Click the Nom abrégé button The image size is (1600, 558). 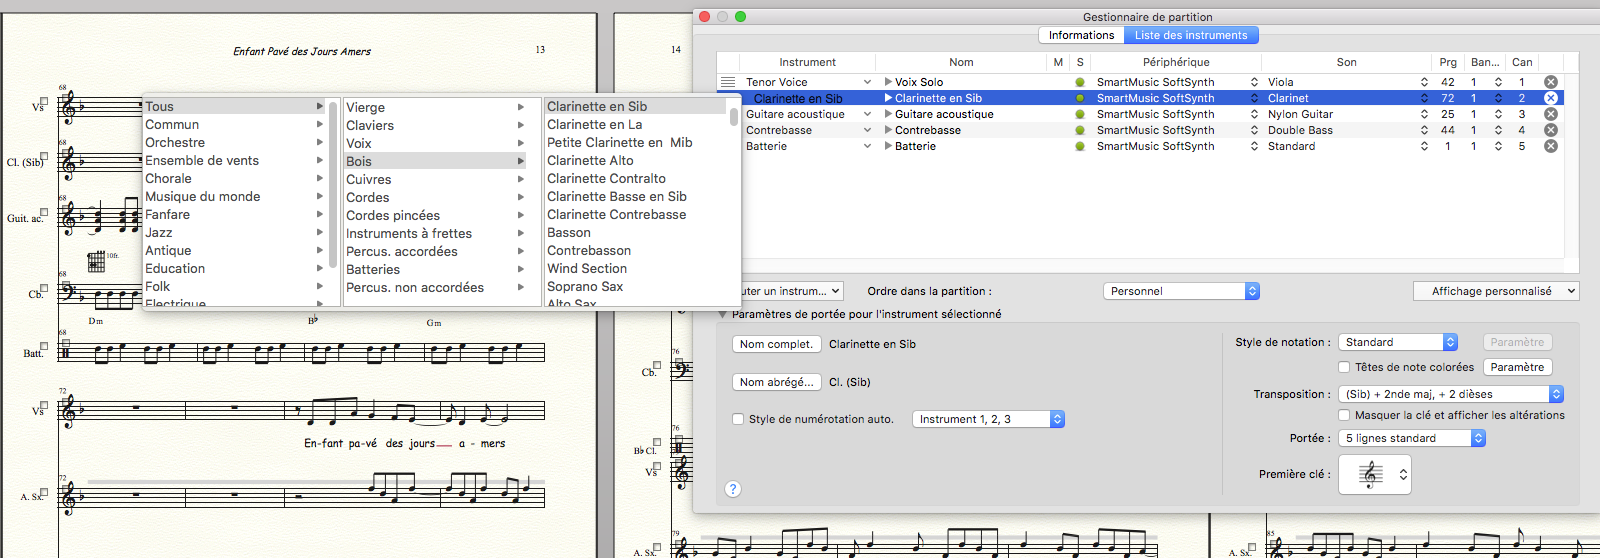(776, 382)
